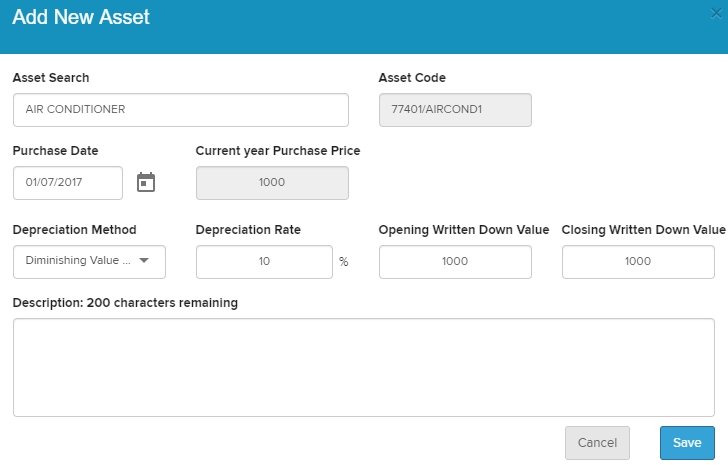Click the Depreciation Method label
This screenshot has width=728, height=465.
[75, 230]
